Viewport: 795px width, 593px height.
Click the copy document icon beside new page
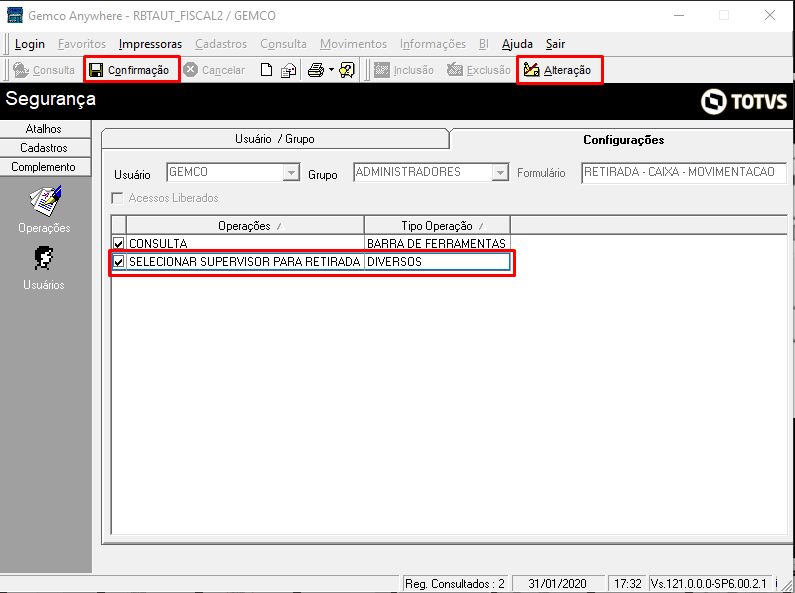point(288,70)
